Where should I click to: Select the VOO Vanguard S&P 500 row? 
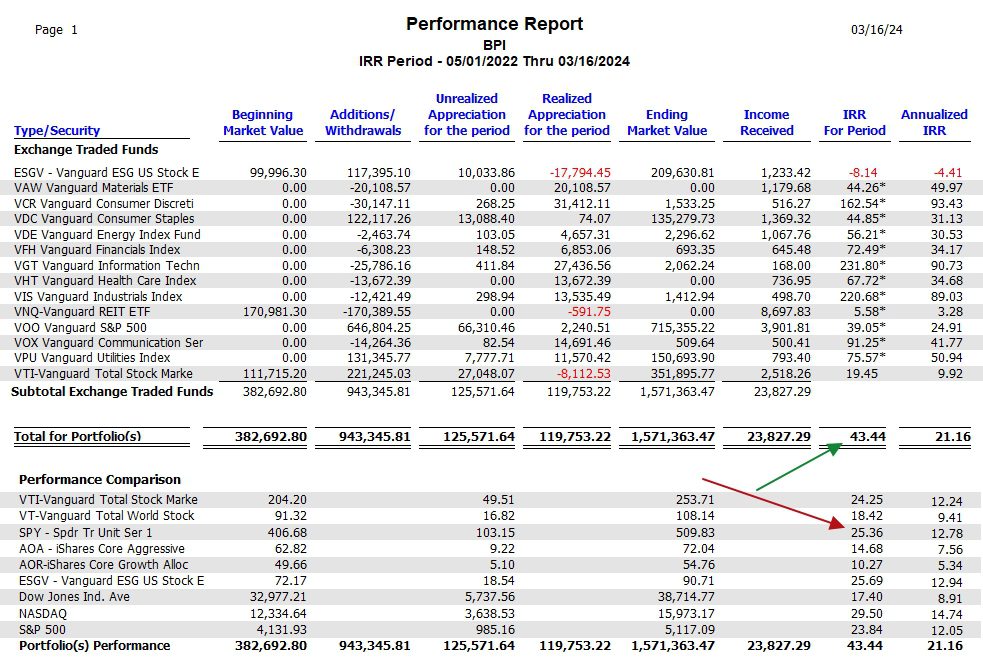point(492,327)
